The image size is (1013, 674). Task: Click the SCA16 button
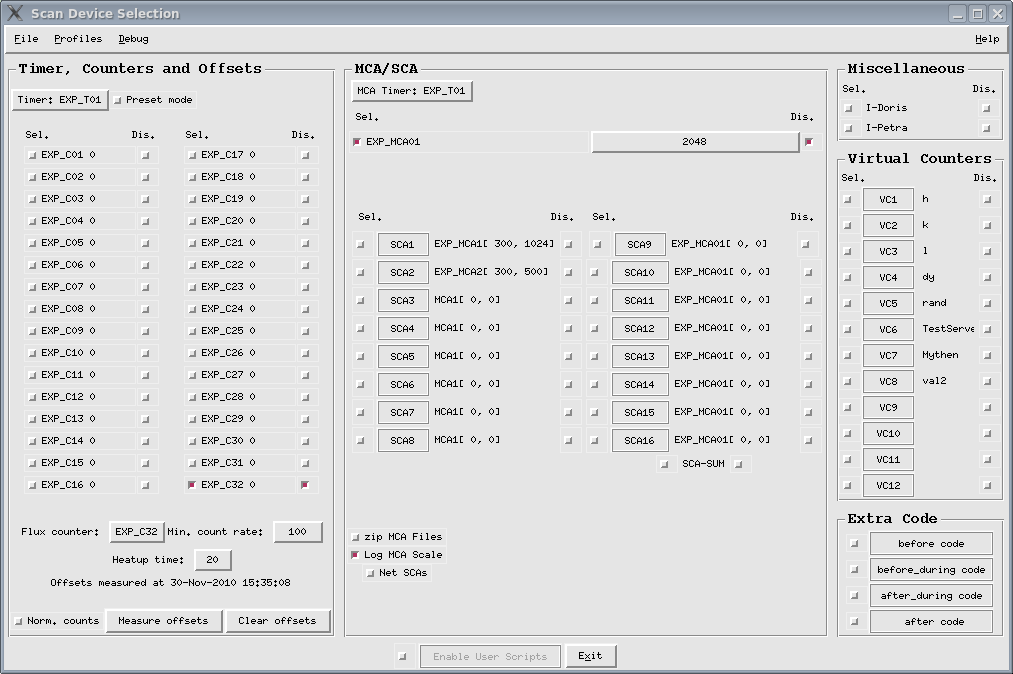[640, 440]
